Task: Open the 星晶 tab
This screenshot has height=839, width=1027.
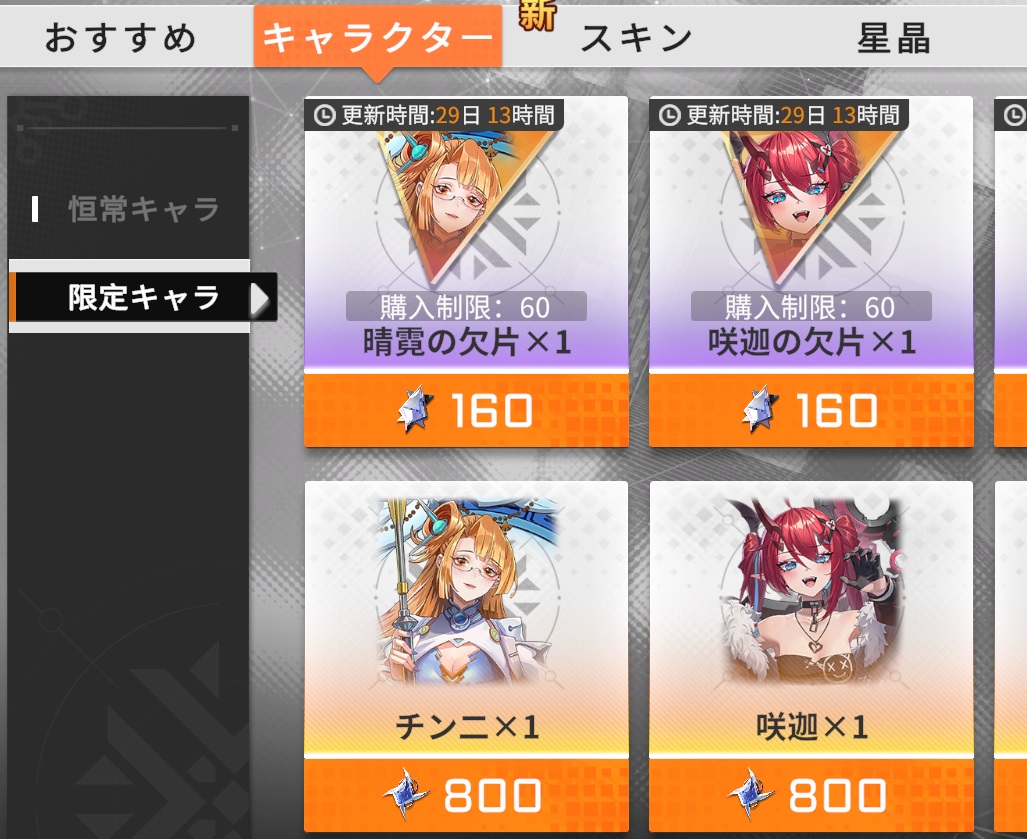Action: [893, 38]
